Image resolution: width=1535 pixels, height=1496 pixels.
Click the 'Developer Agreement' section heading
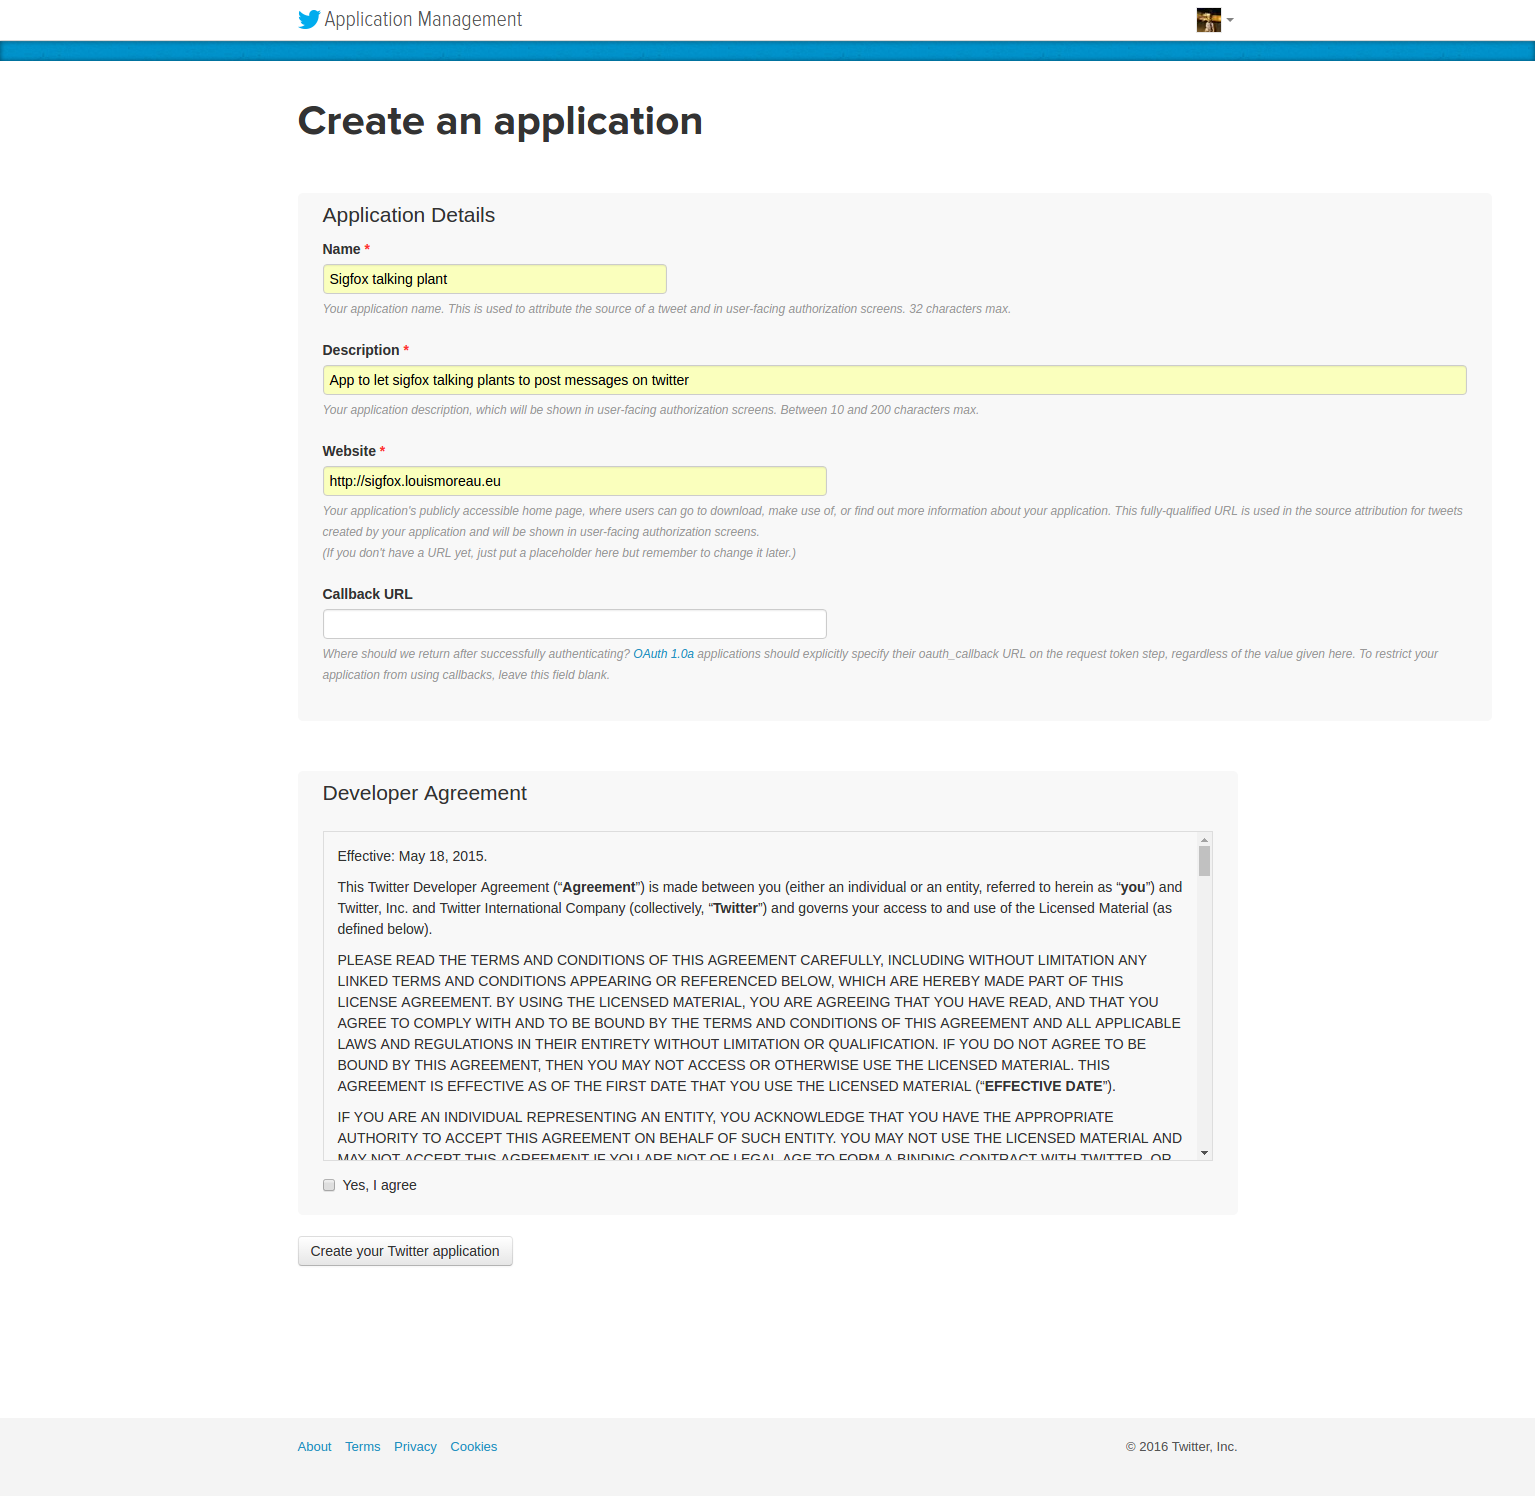[x=424, y=793]
